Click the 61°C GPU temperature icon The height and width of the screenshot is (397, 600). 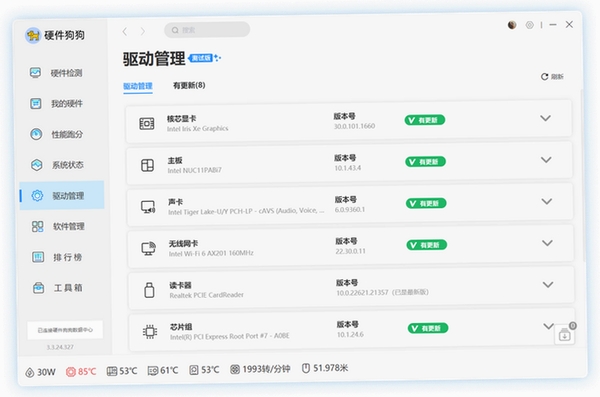153,371
